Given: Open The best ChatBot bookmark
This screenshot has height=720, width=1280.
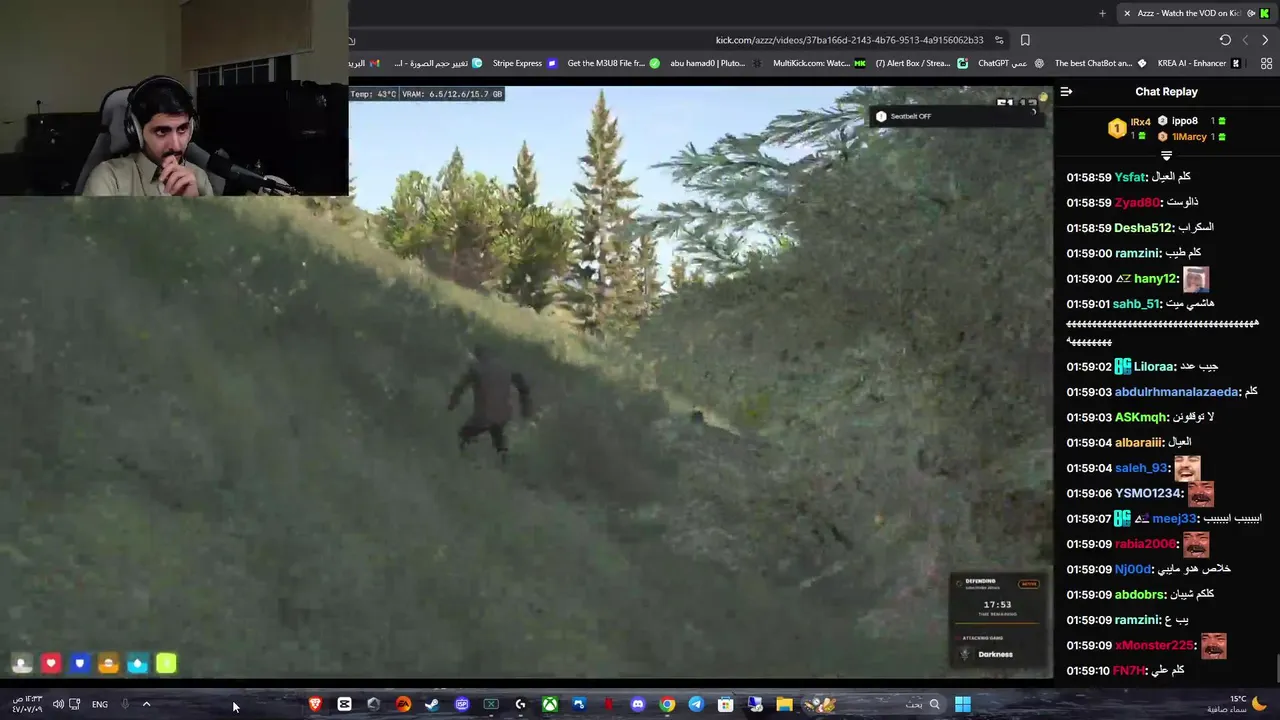Looking at the screenshot, I should point(1100,63).
